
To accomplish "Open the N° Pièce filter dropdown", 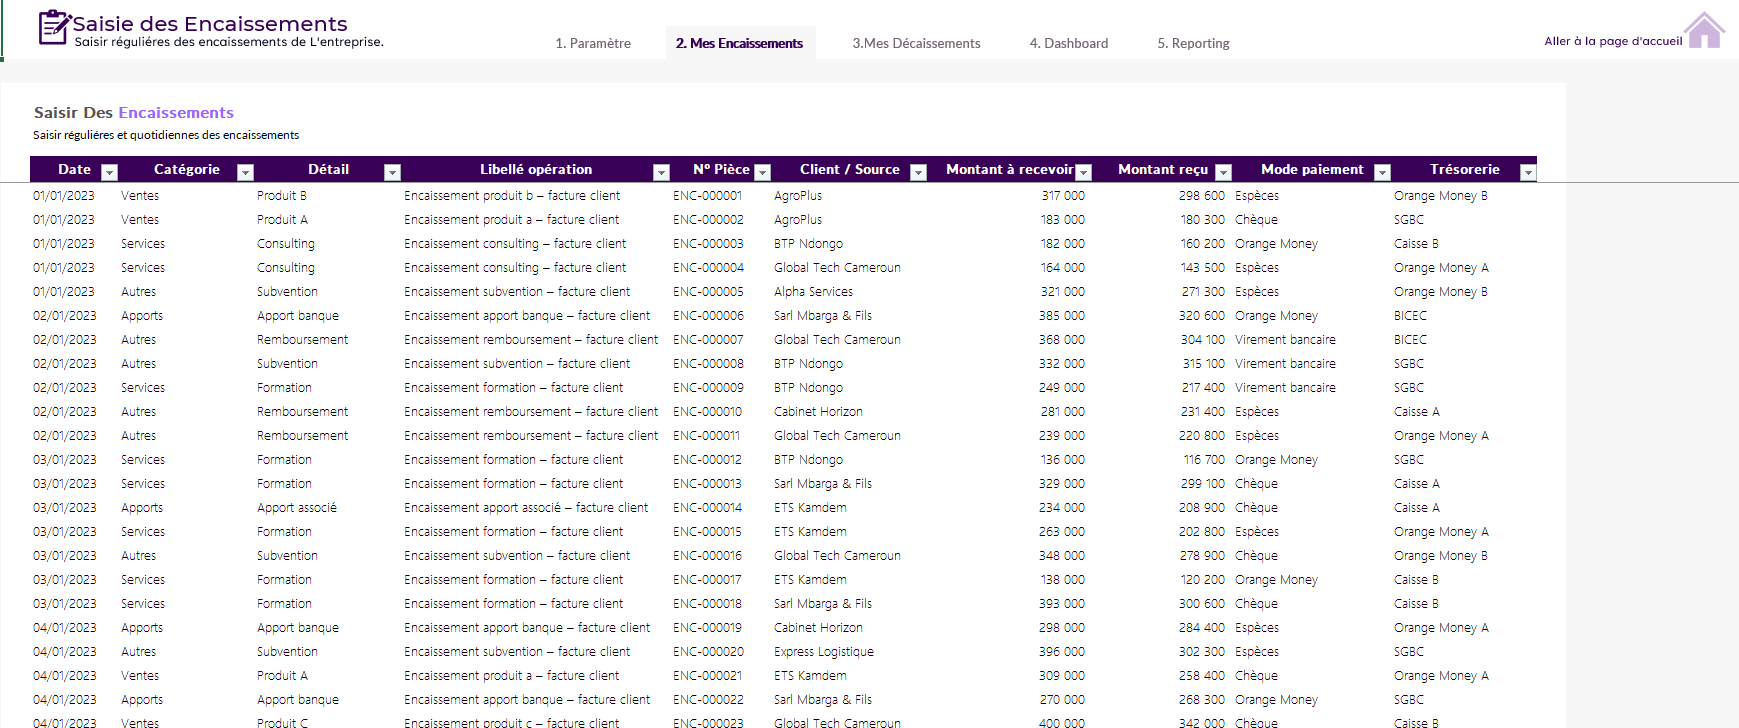I will pyautogui.click(x=762, y=172).
